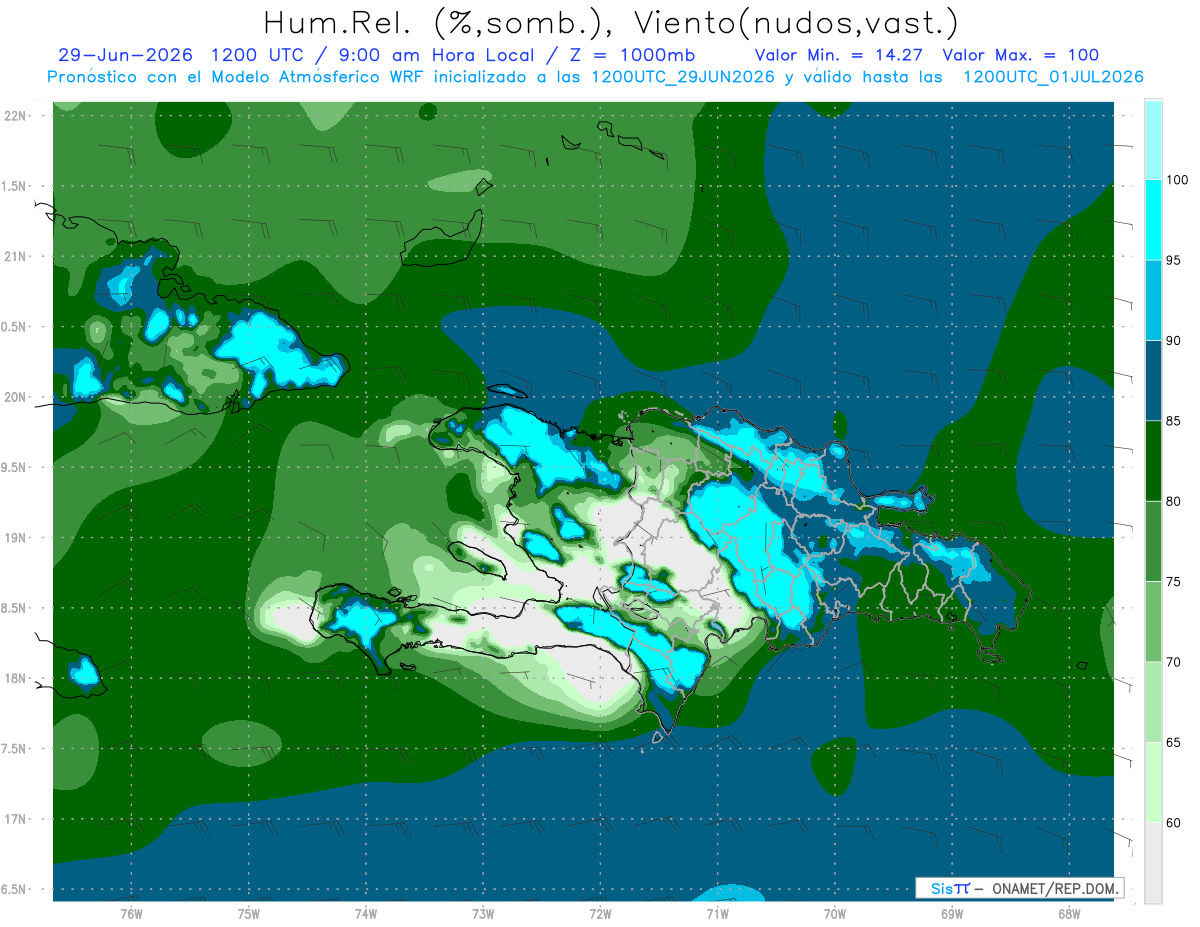Choose the pale green 65–70 legend swatch

1153,702
